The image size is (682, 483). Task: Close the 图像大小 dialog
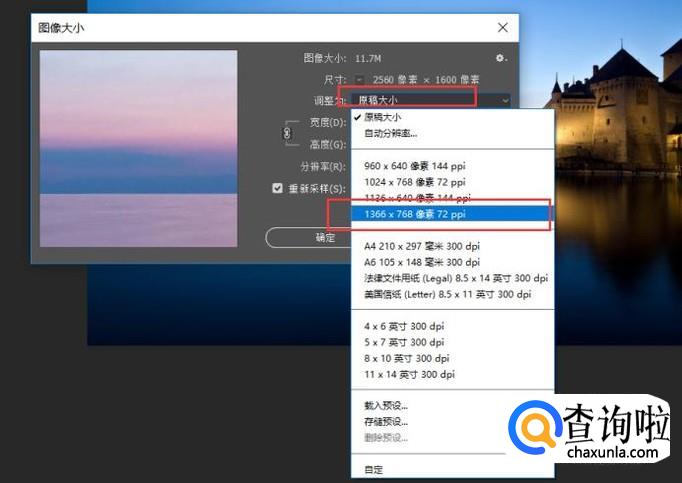click(502, 27)
